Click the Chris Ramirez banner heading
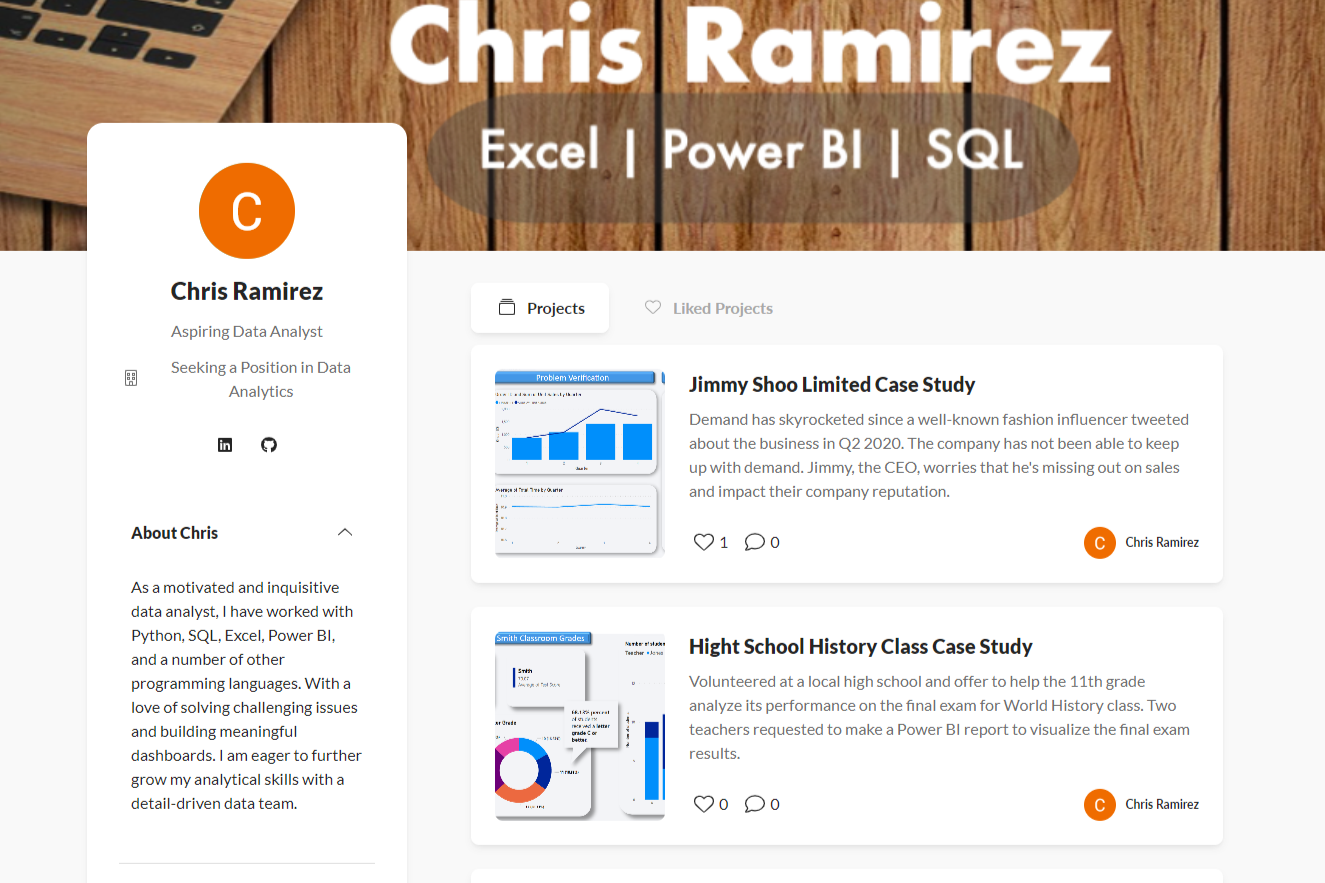1325x883 pixels. [x=750, y=44]
